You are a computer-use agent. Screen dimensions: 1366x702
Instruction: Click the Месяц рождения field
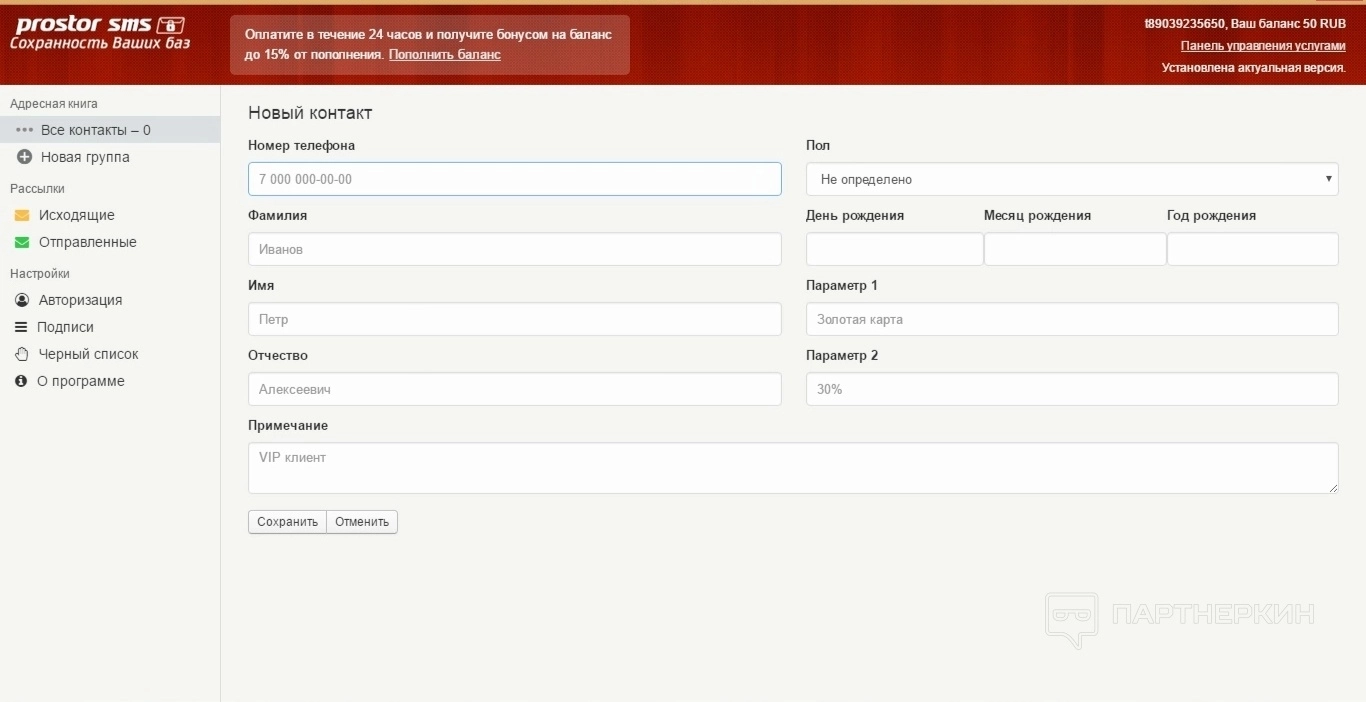[x=1075, y=249]
